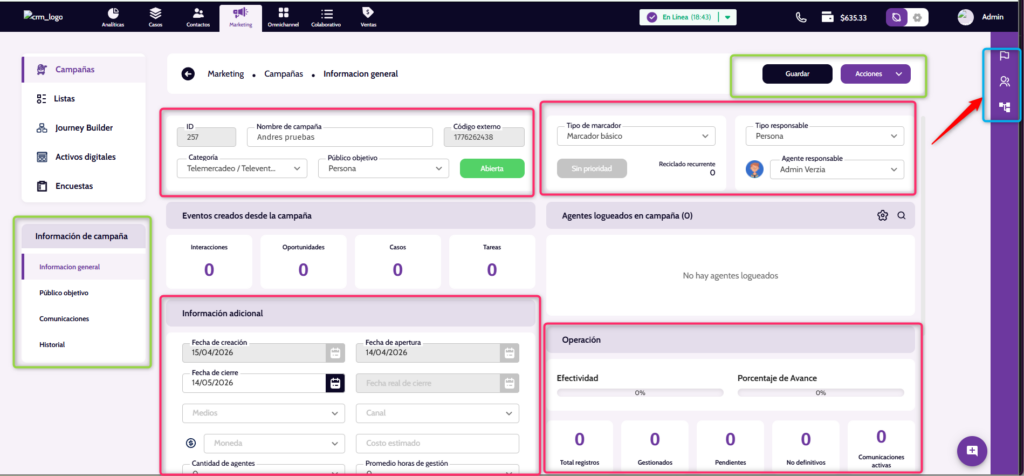Open the Acciones dropdown menu
The height and width of the screenshot is (476, 1024).
click(876, 74)
